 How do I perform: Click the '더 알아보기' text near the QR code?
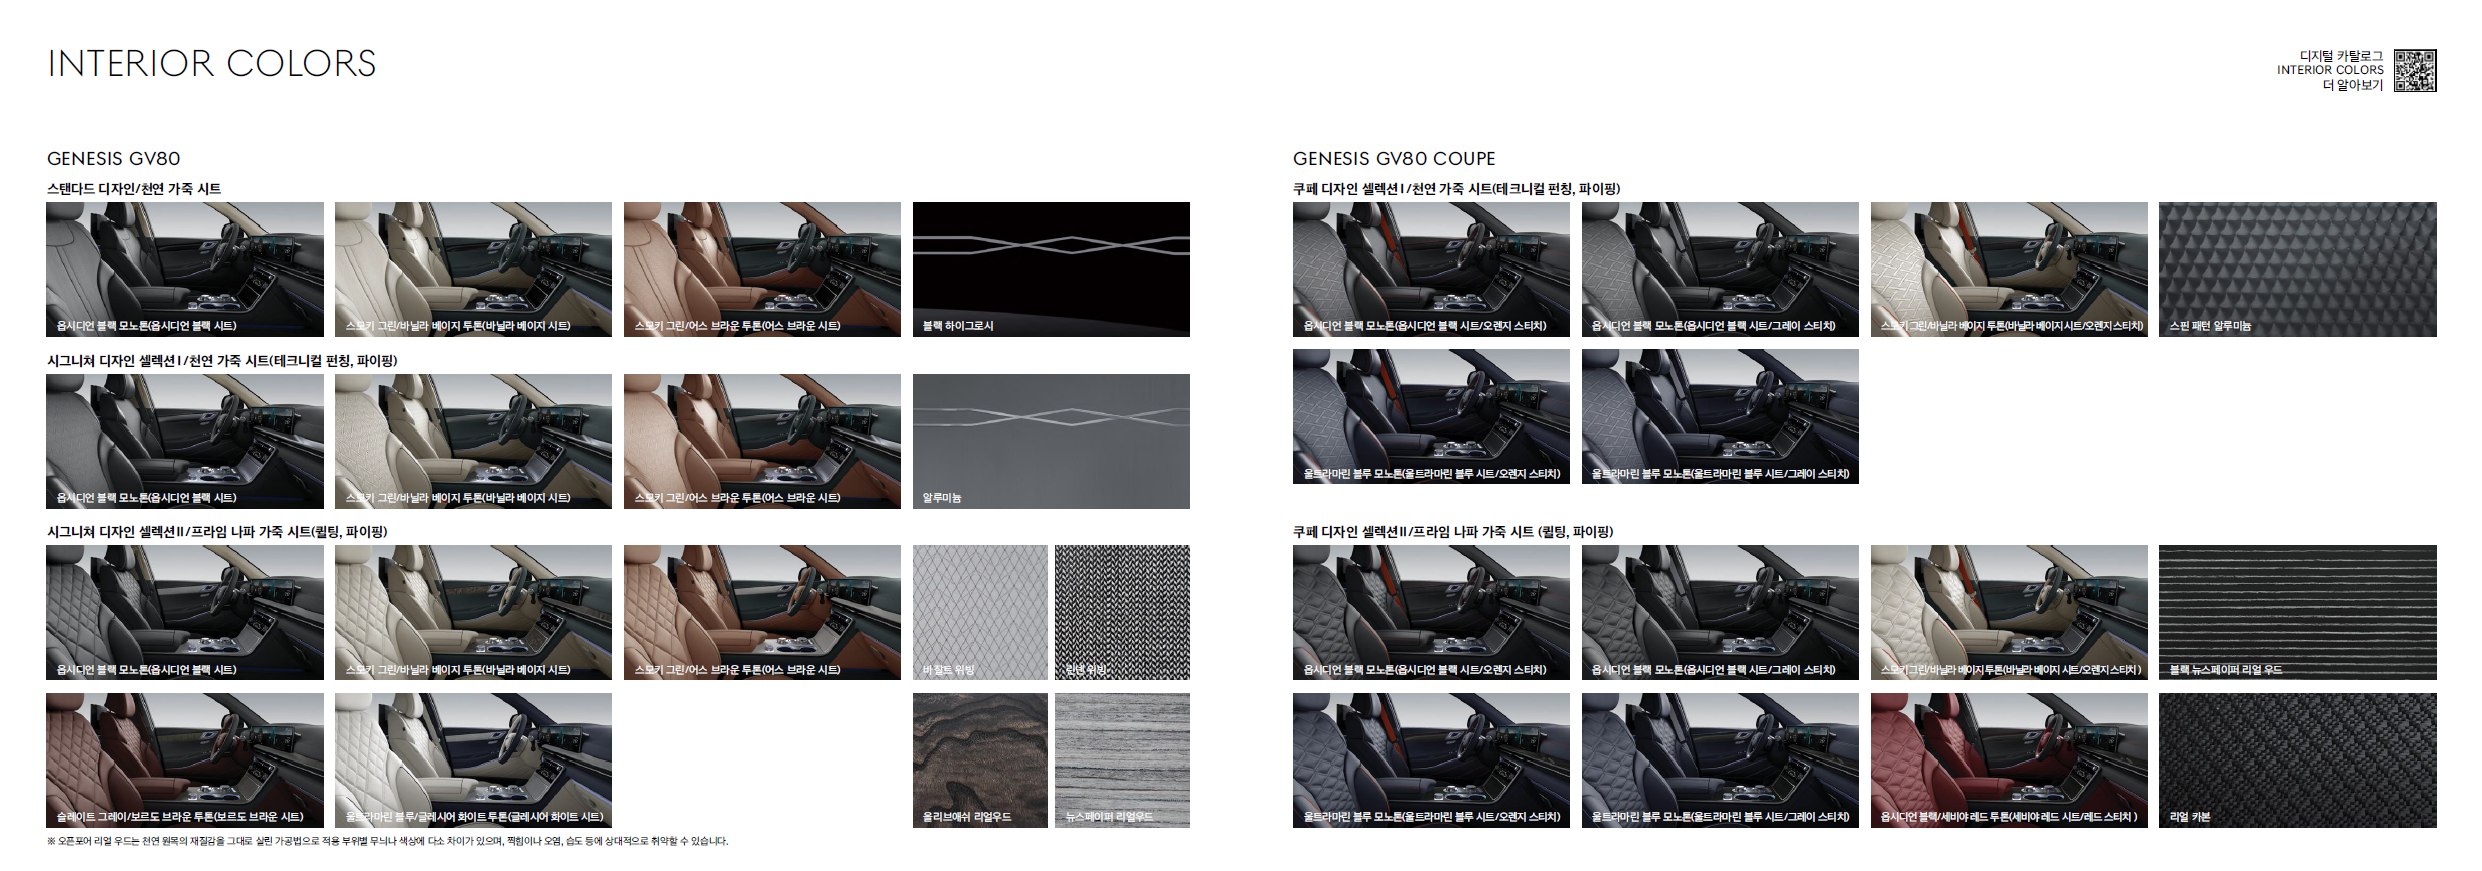2353,85
